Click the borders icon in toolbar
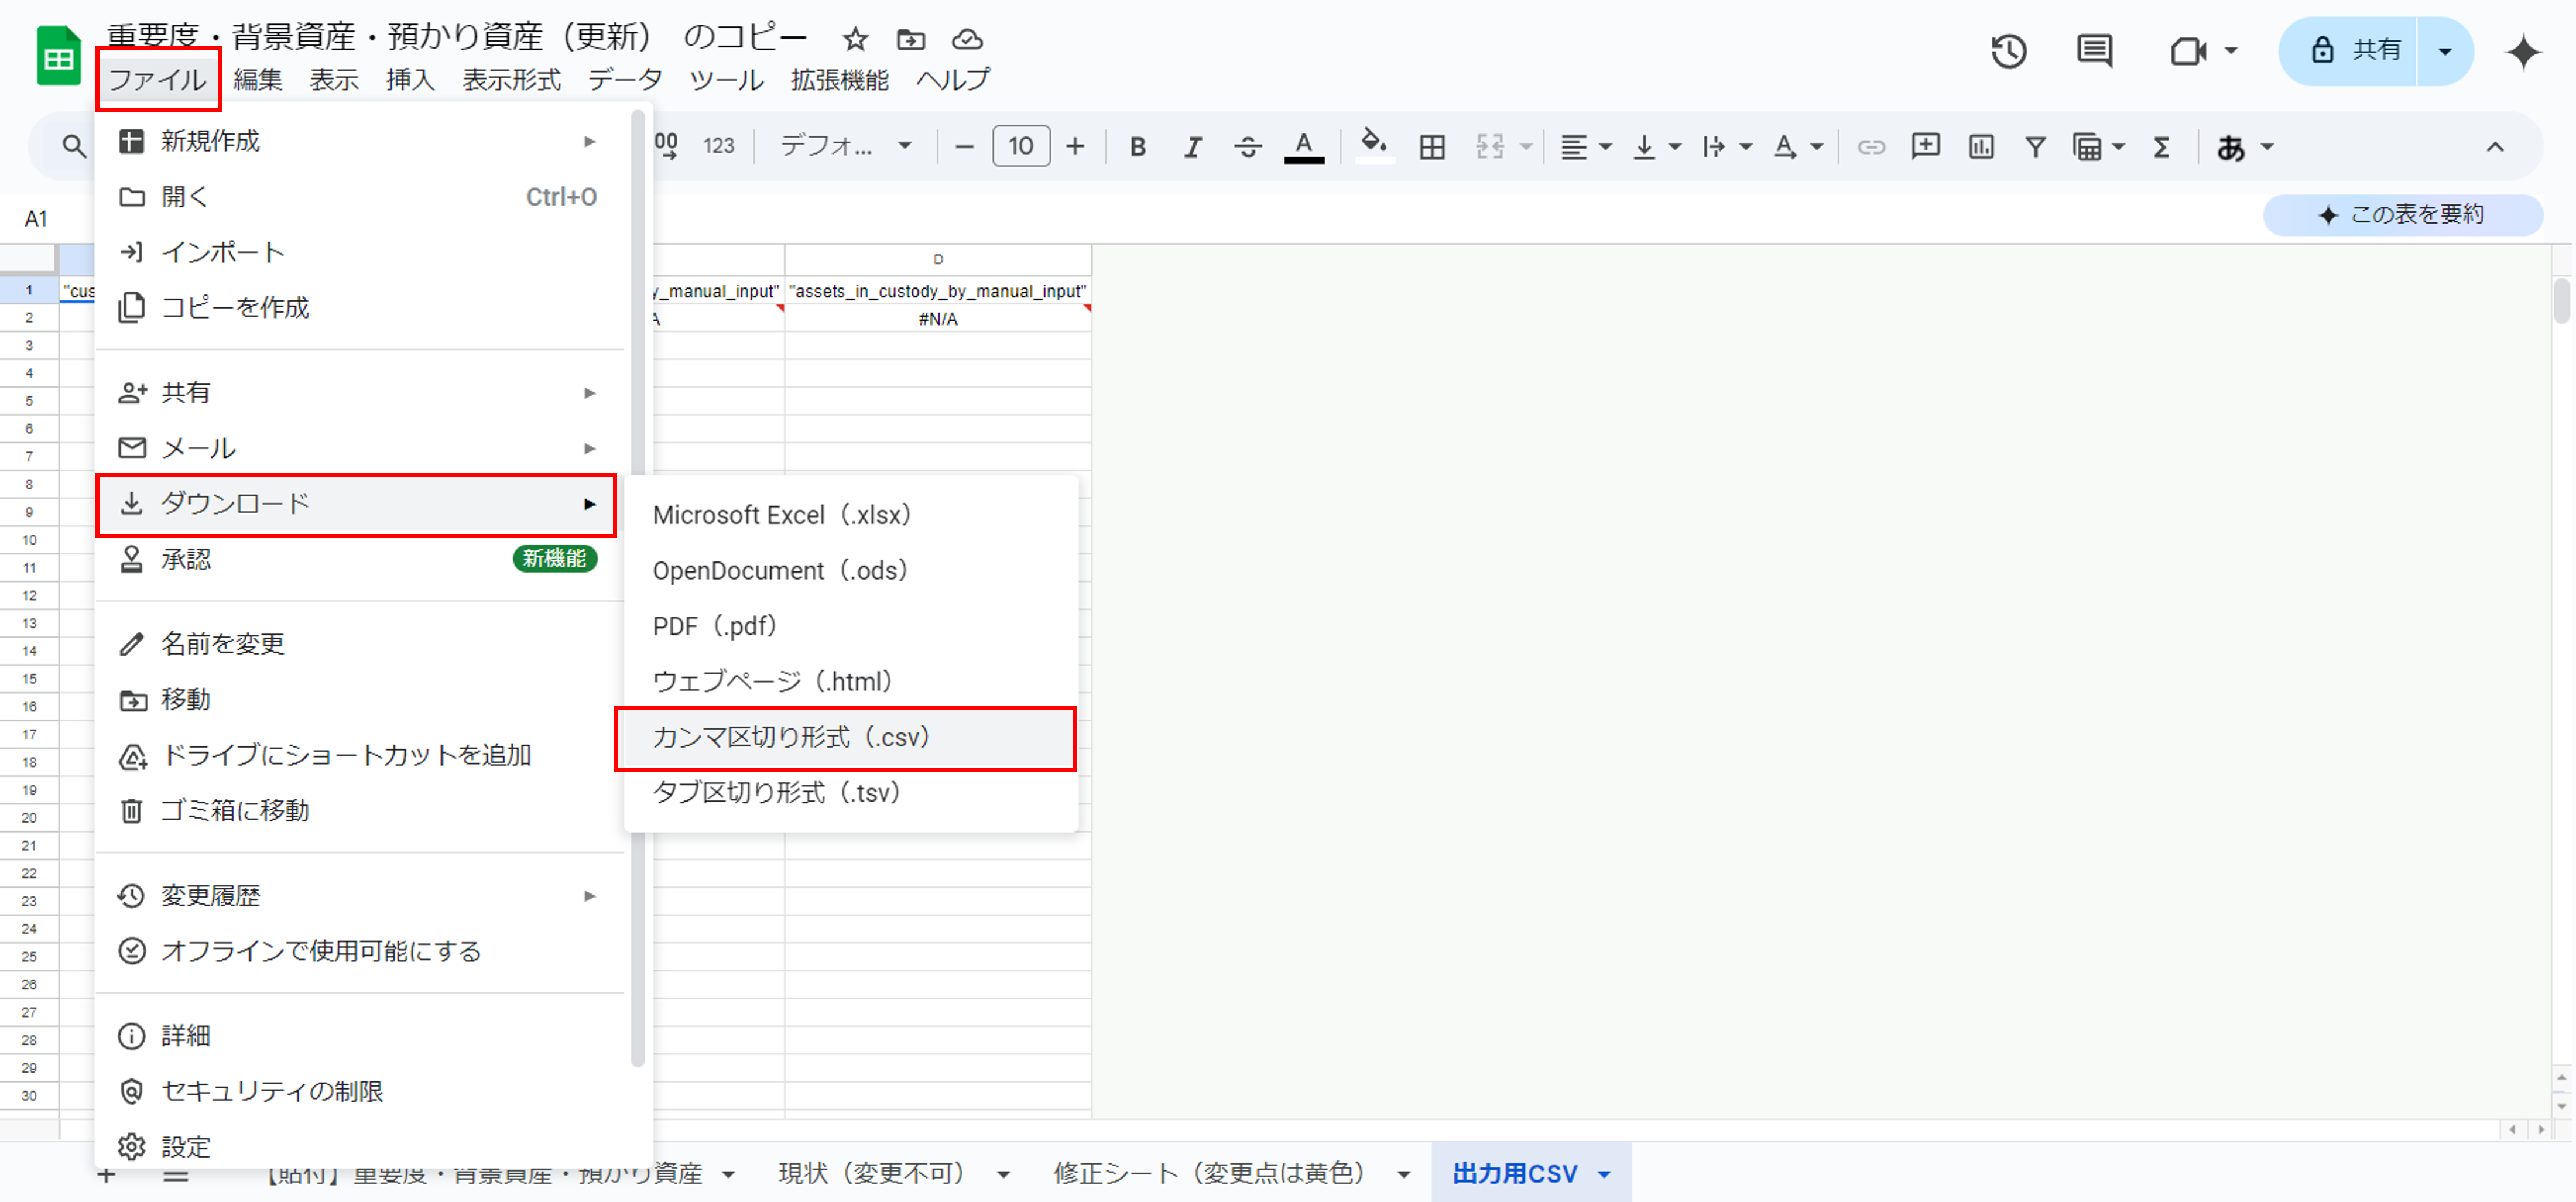The height and width of the screenshot is (1202, 2576). click(1431, 147)
